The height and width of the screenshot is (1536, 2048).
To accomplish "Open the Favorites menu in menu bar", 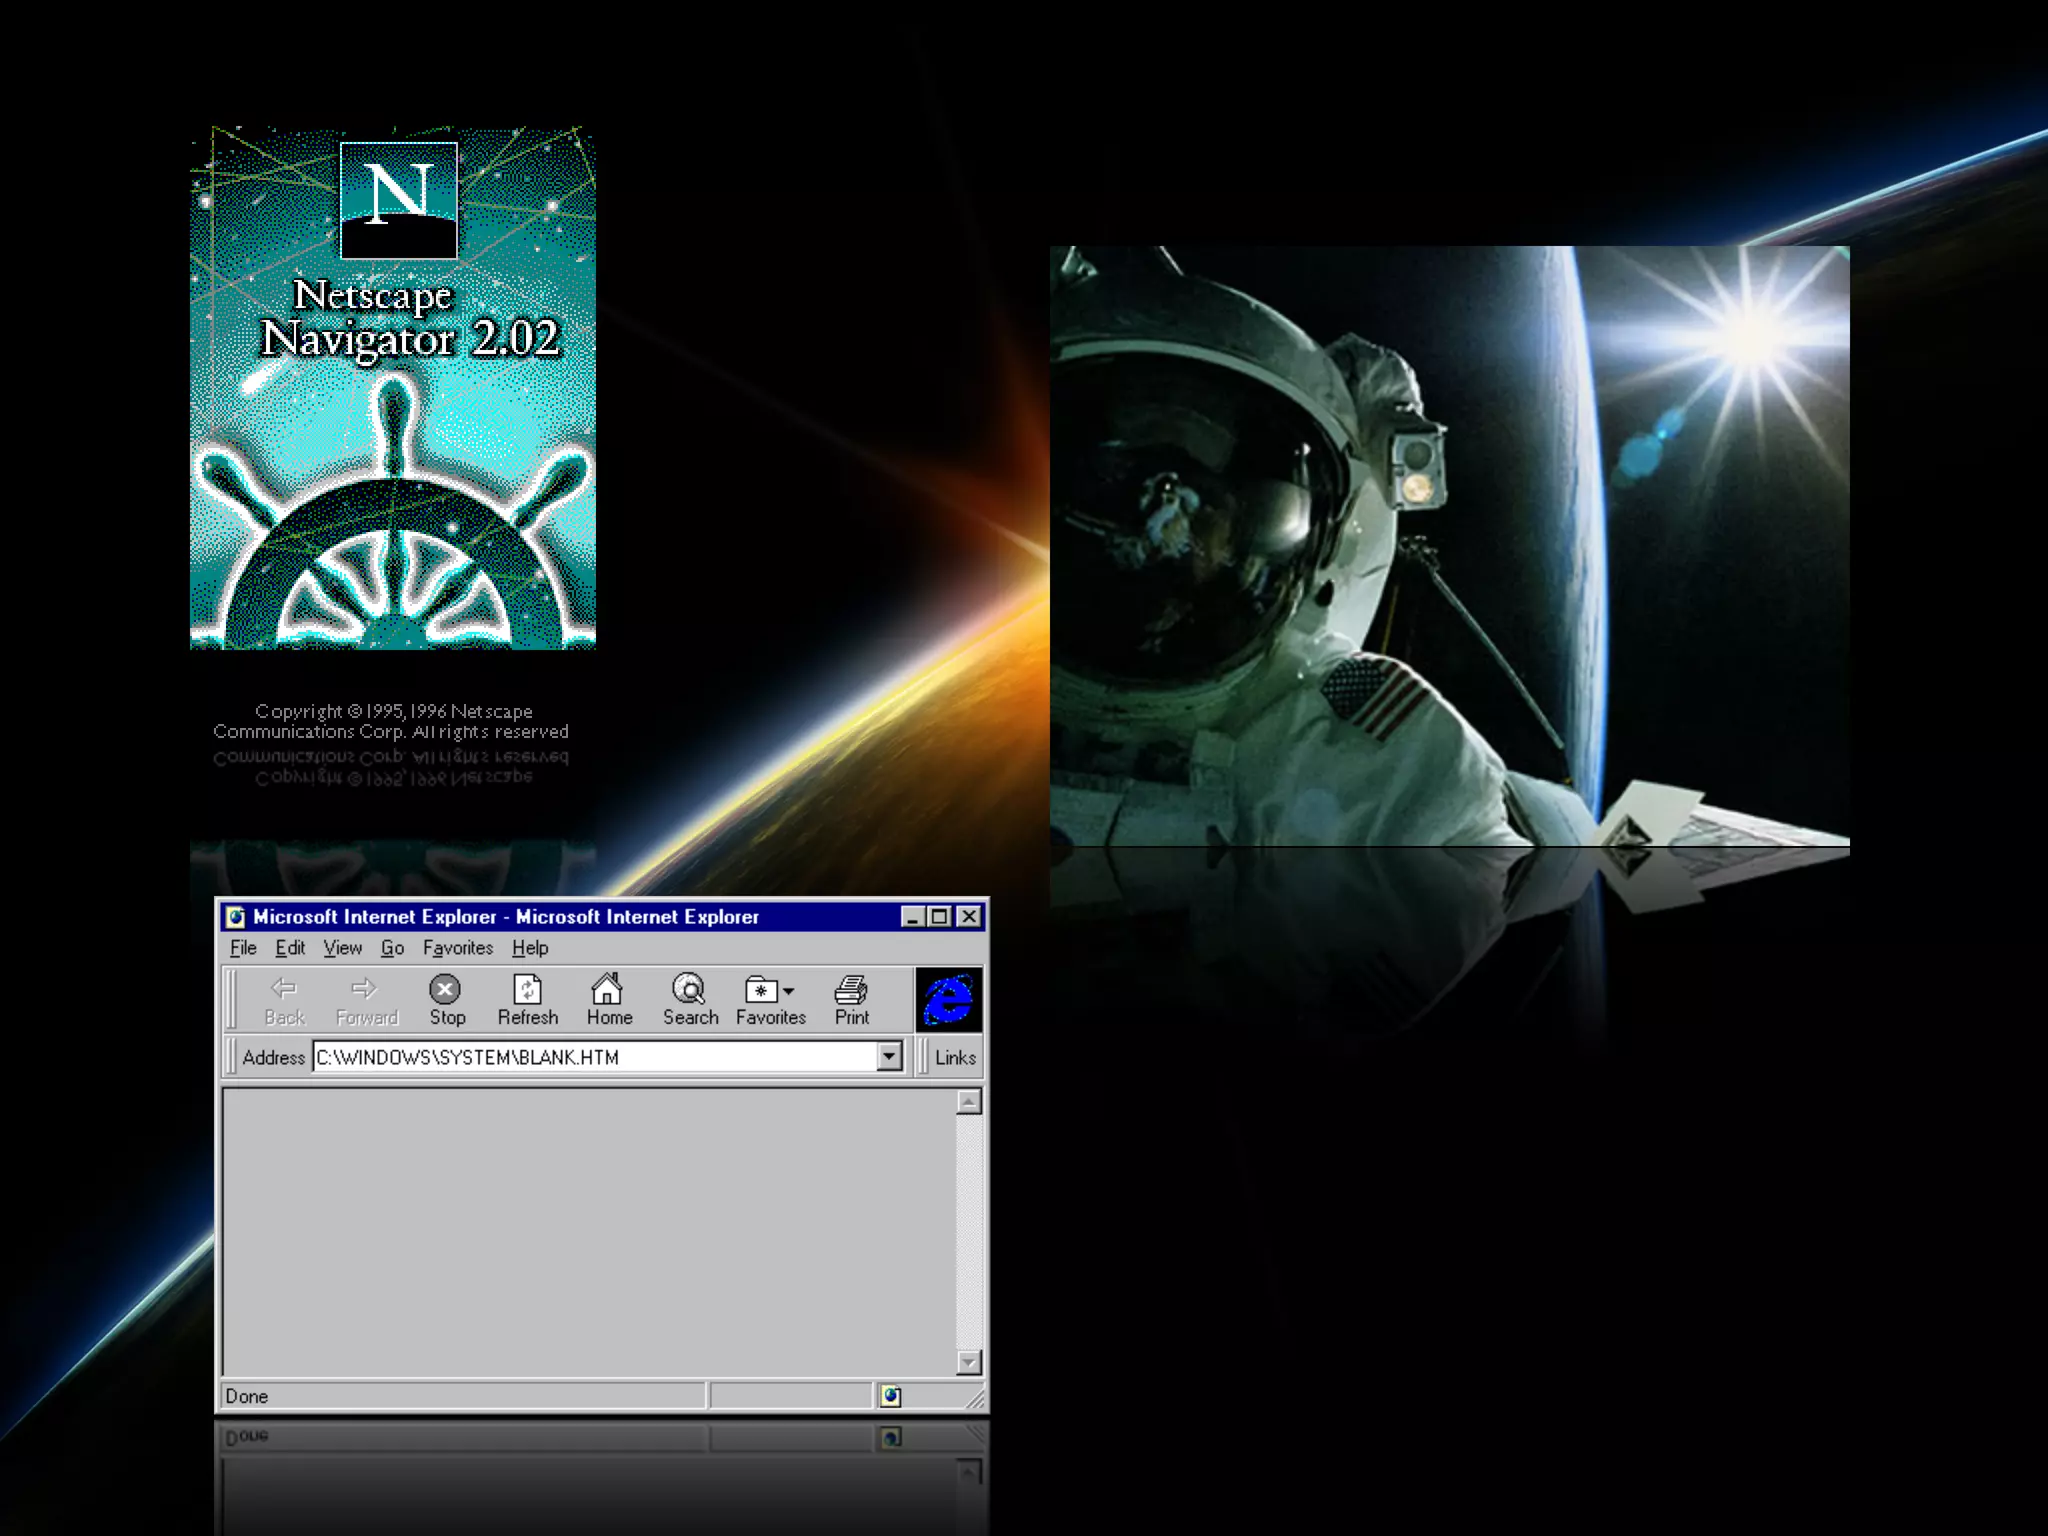I will [x=457, y=947].
